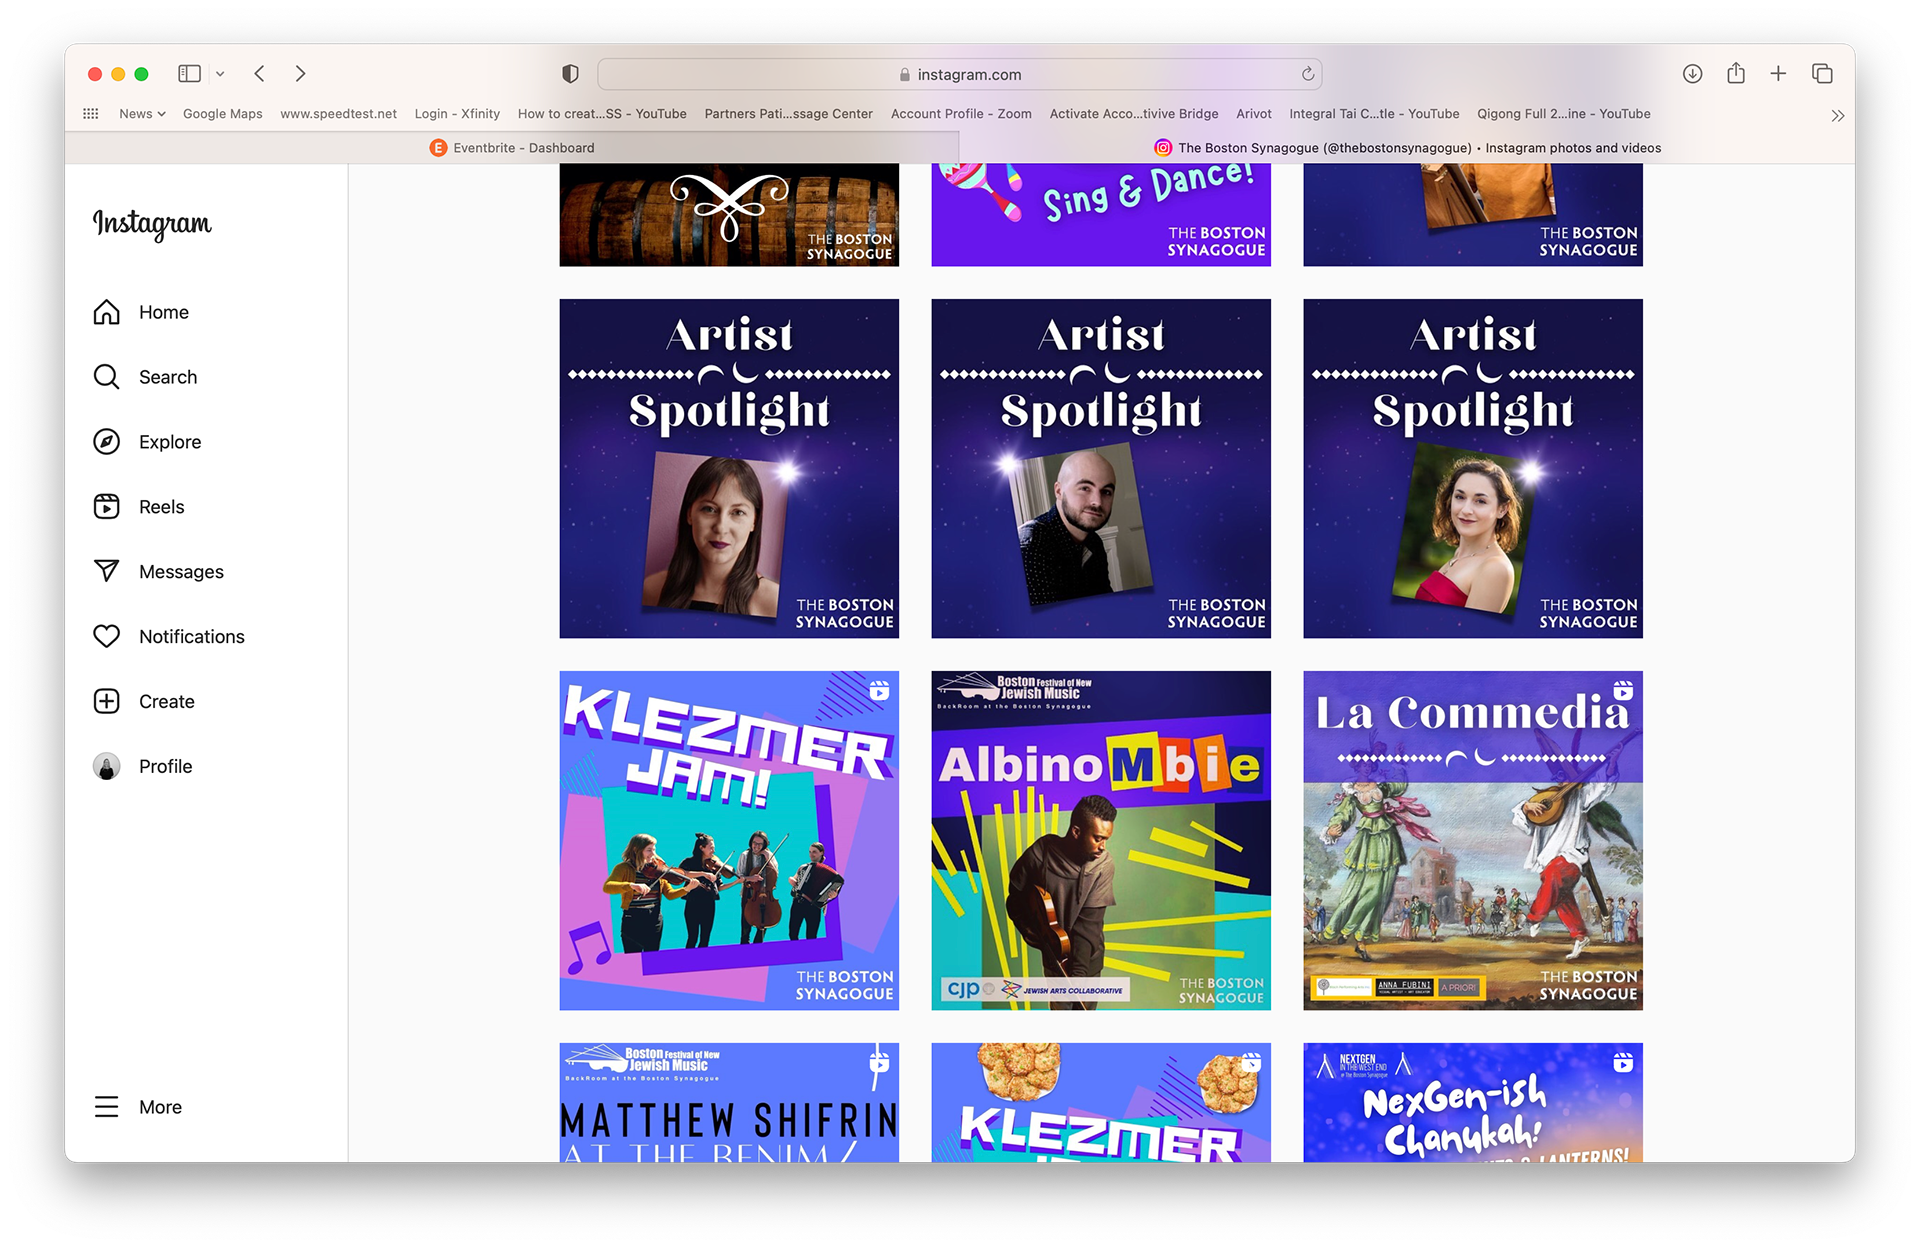Screen dimensions: 1920x1248
Task: Open the whiskey barrels post
Action: (x=729, y=215)
